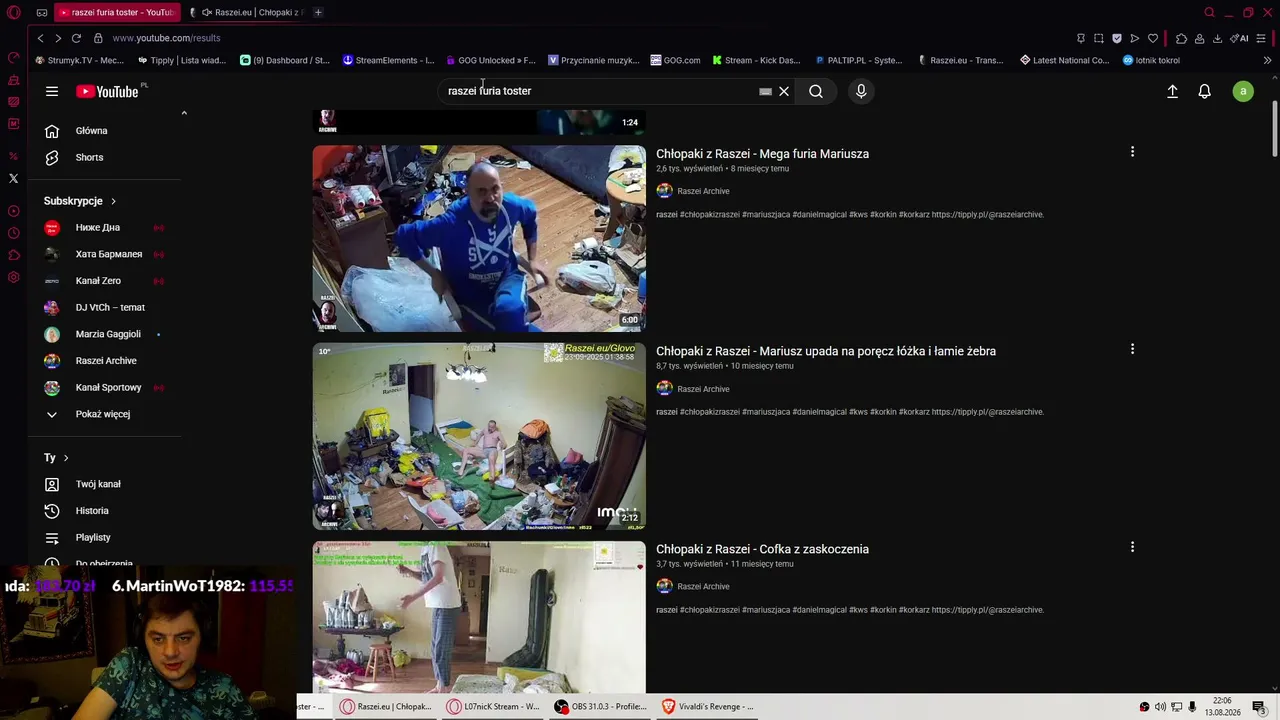Open the ad blocker shield icon
Viewport: 1280px width, 720px height.
1117,38
